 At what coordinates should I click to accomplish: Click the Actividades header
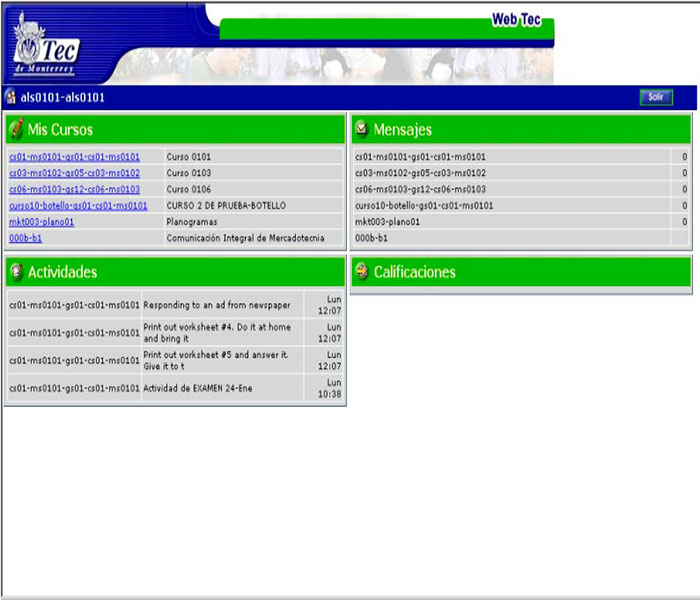(175, 272)
